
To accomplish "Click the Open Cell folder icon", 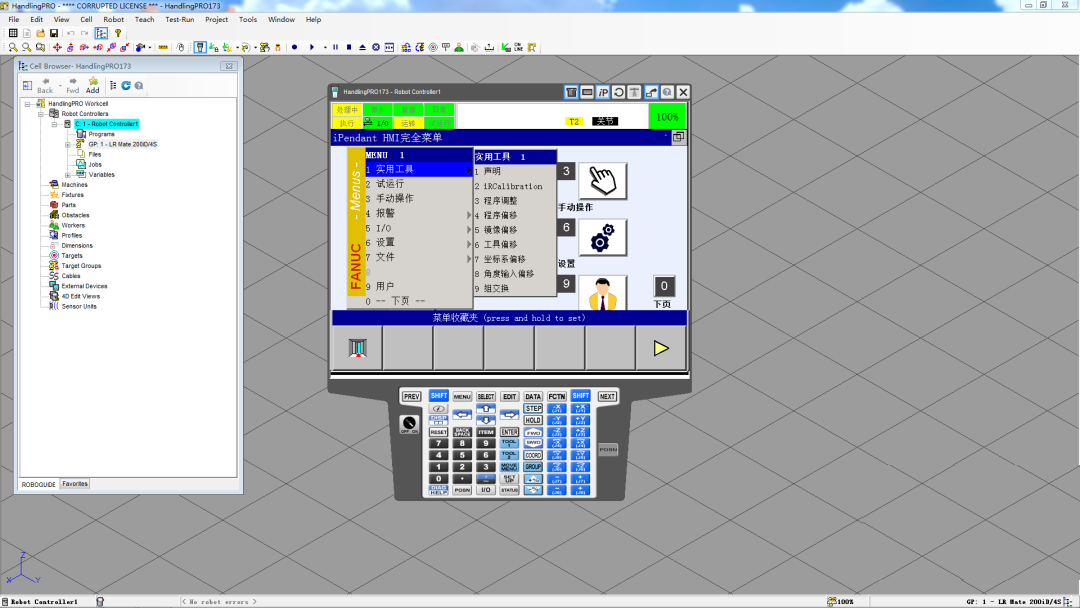I will point(41,33).
